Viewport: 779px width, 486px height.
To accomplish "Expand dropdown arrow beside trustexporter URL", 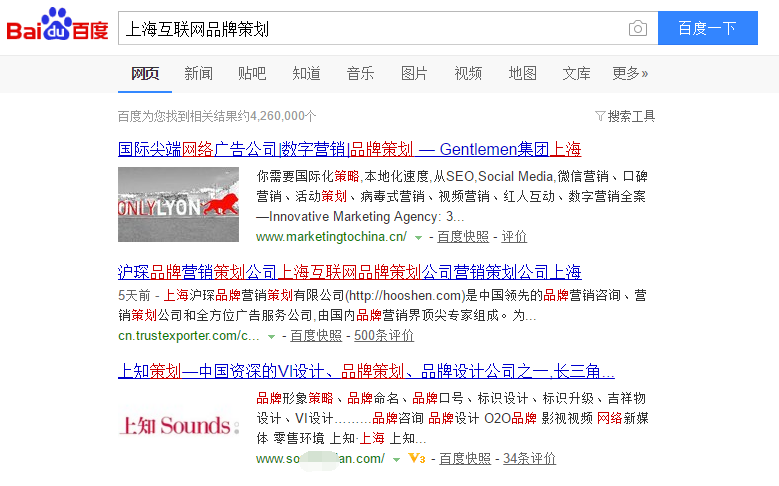I will point(271,337).
